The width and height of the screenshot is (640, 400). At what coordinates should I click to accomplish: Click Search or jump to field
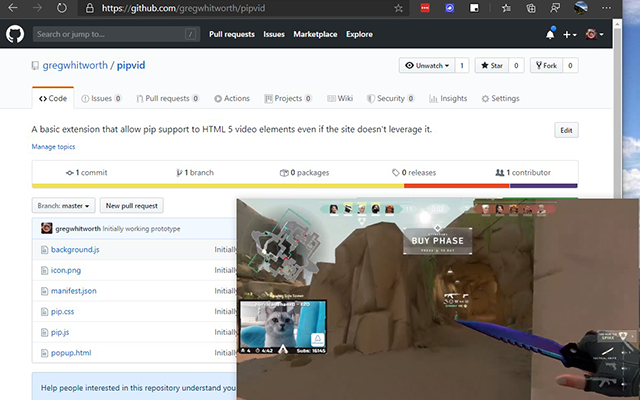(x=116, y=34)
